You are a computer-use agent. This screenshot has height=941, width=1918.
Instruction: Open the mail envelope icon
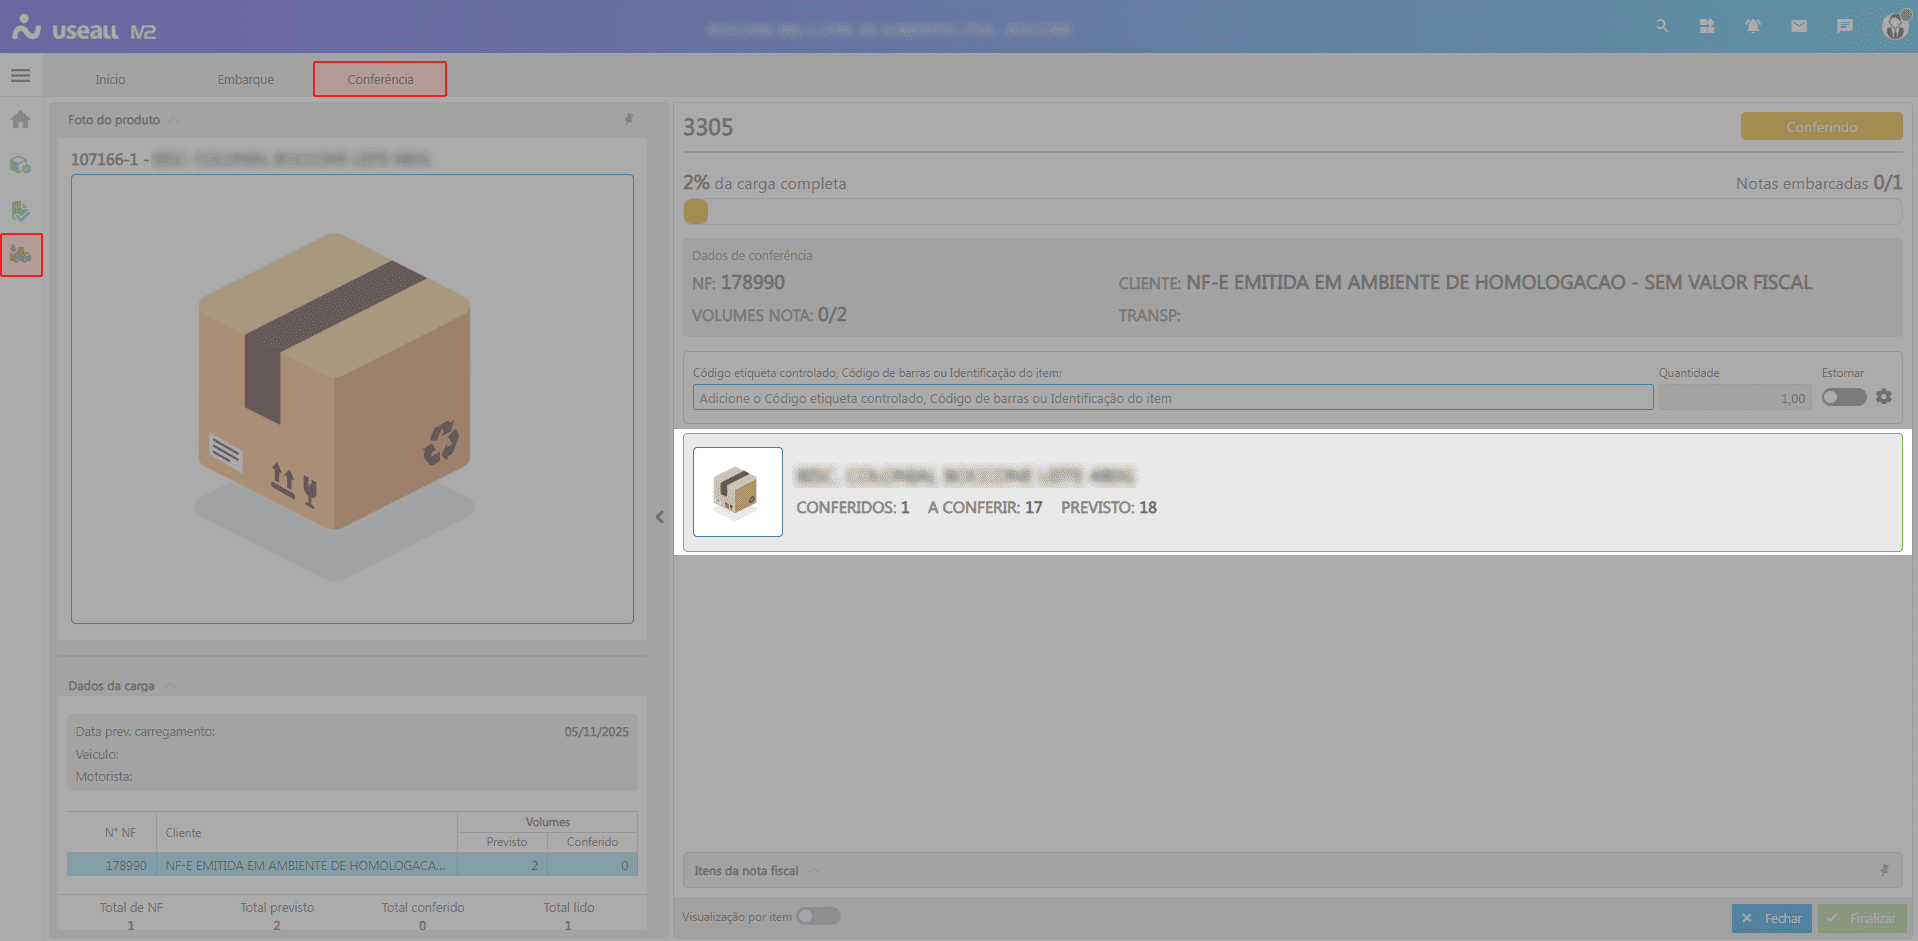[x=1799, y=26]
